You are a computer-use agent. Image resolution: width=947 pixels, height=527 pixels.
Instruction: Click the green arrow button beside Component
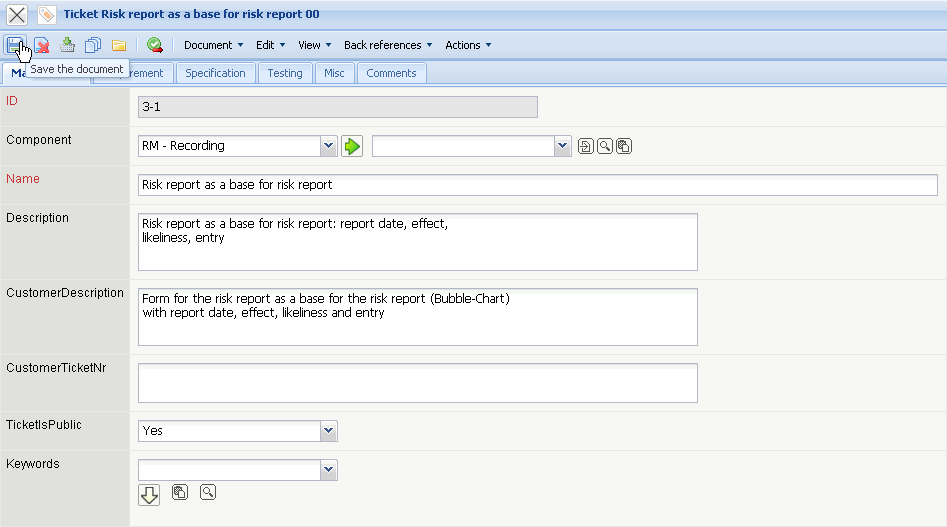point(351,146)
